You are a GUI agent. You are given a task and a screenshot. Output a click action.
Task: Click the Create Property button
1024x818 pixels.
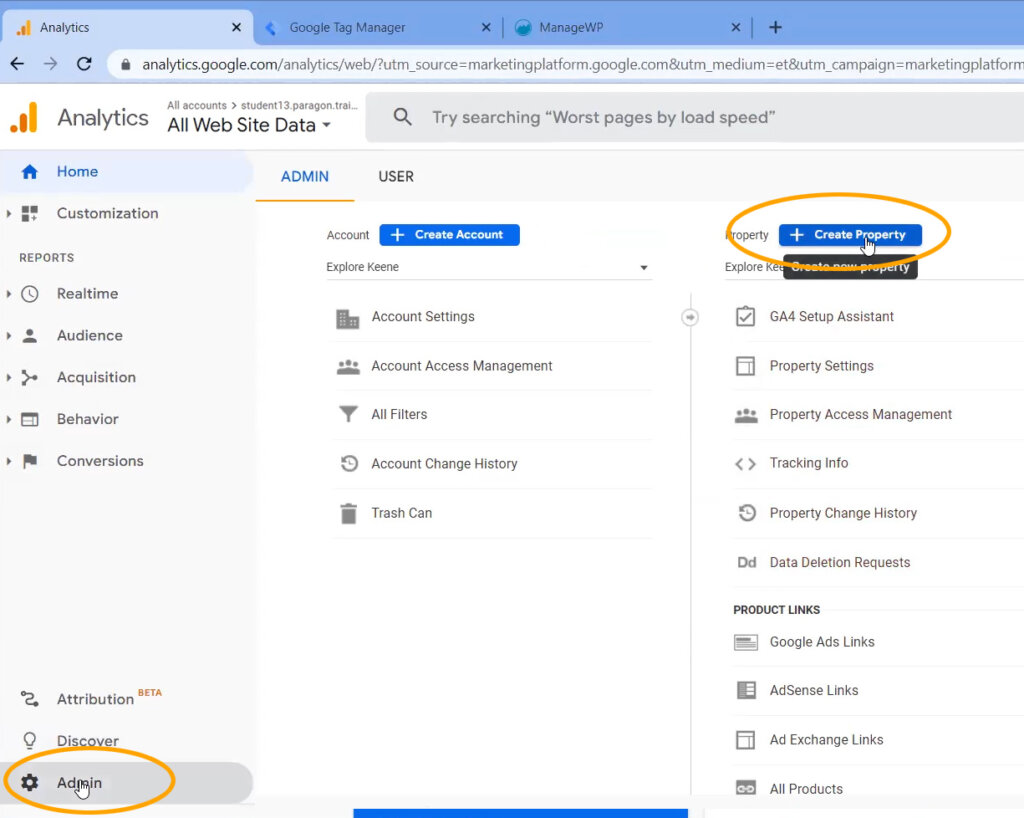click(x=850, y=235)
